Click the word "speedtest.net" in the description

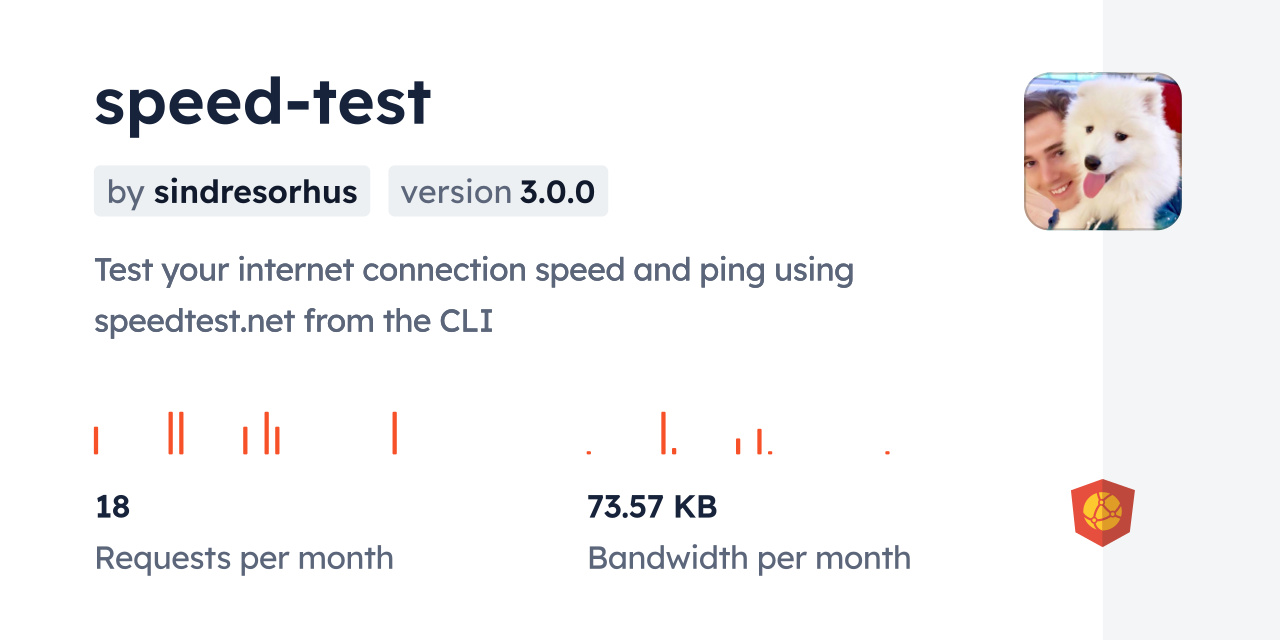(195, 321)
